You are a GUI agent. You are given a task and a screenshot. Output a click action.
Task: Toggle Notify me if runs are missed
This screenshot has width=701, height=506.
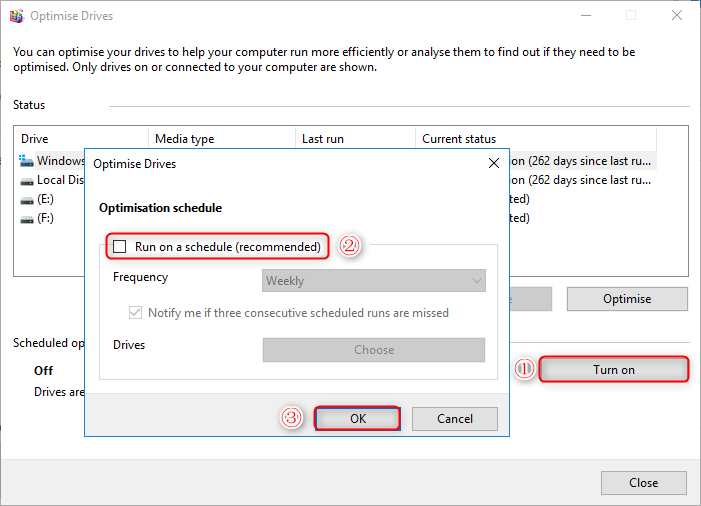click(x=135, y=313)
